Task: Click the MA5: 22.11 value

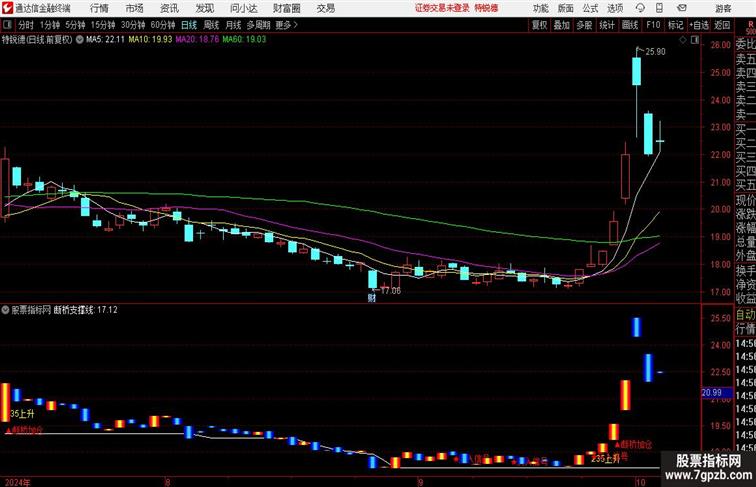Action: tap(105, 40)
